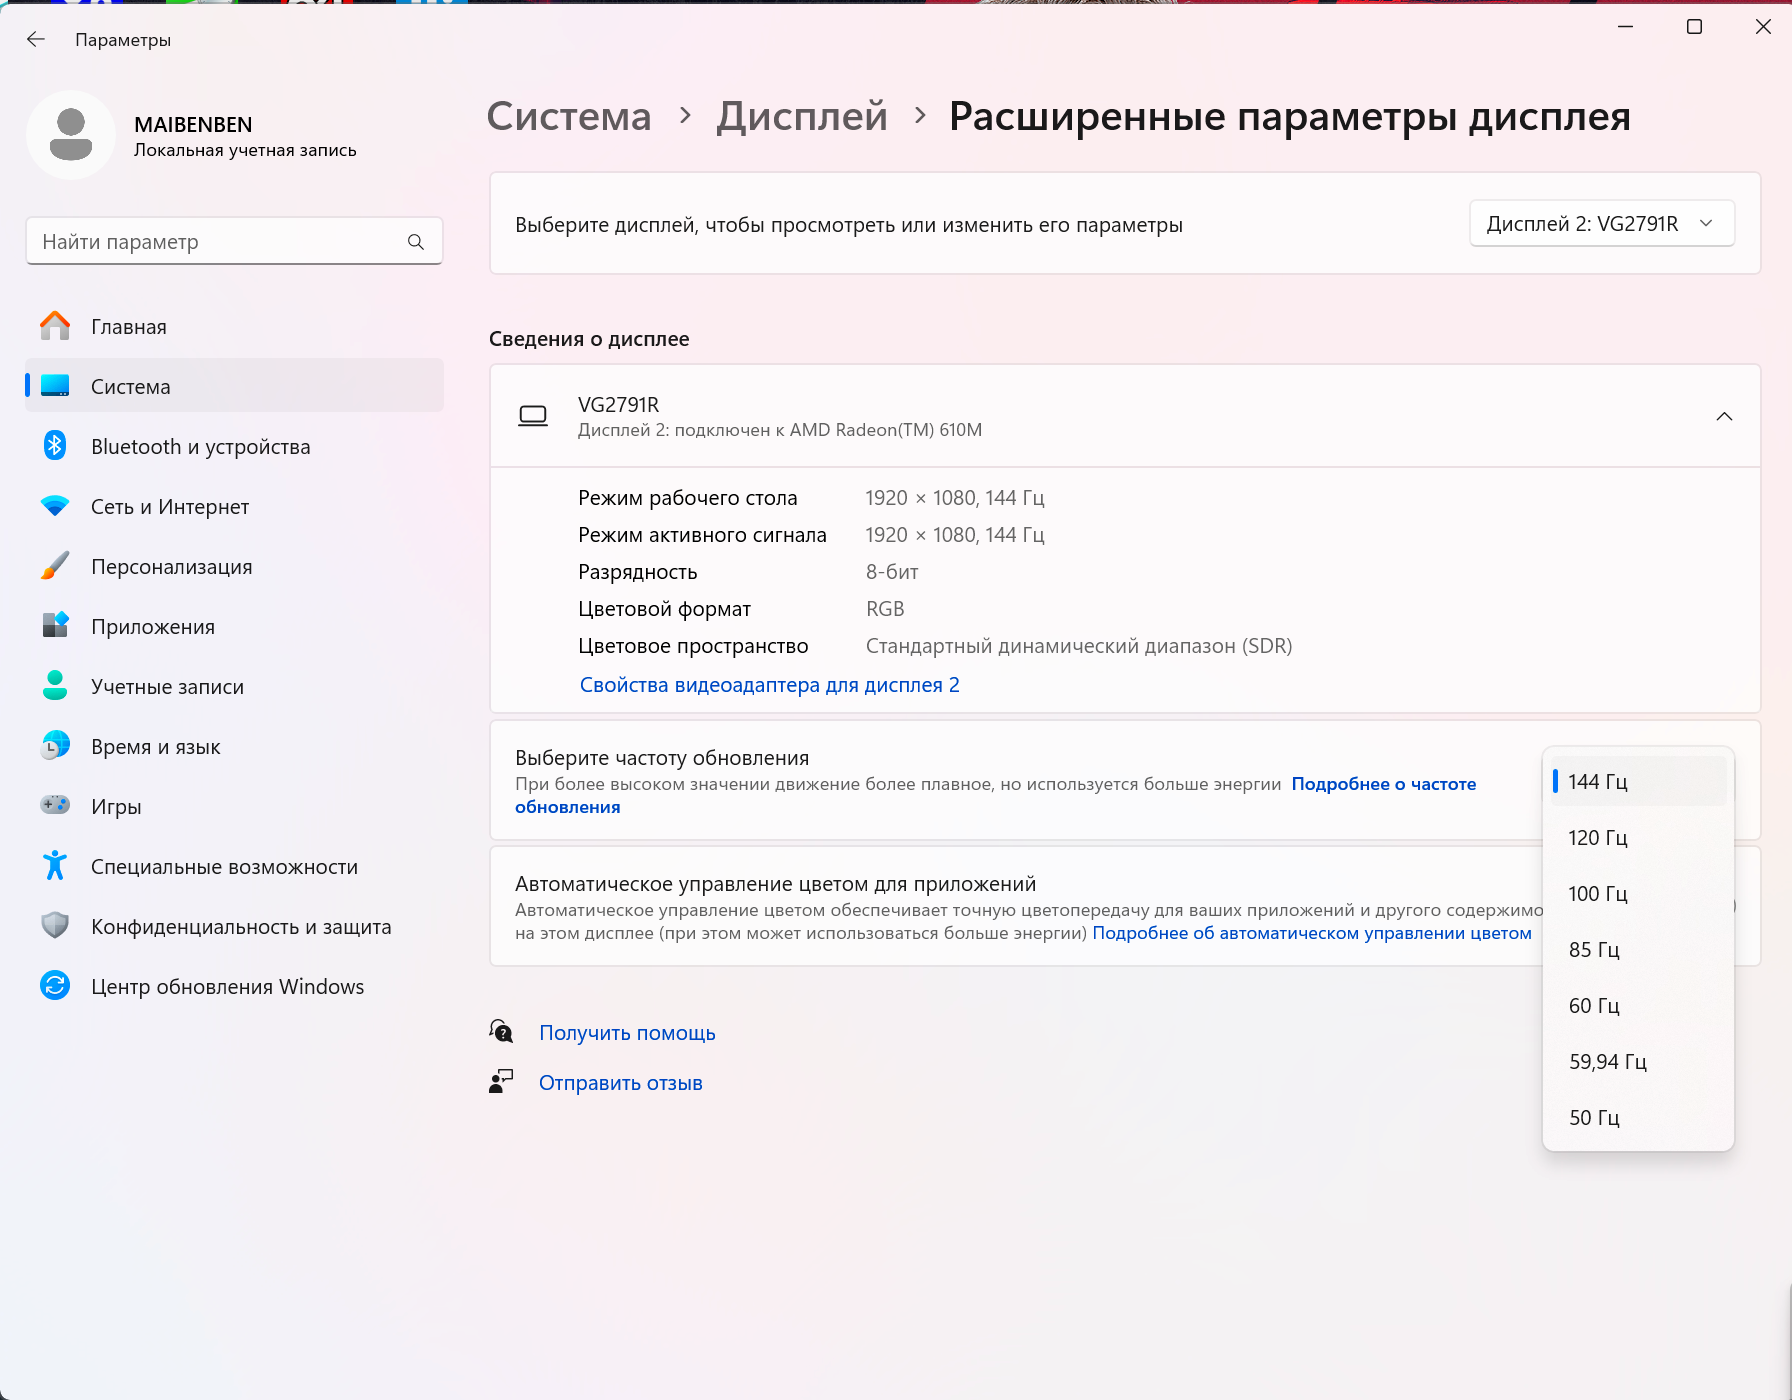Click the search magnifier icon
Screen dimensions: 1792x1400
[x=416, y=242]
